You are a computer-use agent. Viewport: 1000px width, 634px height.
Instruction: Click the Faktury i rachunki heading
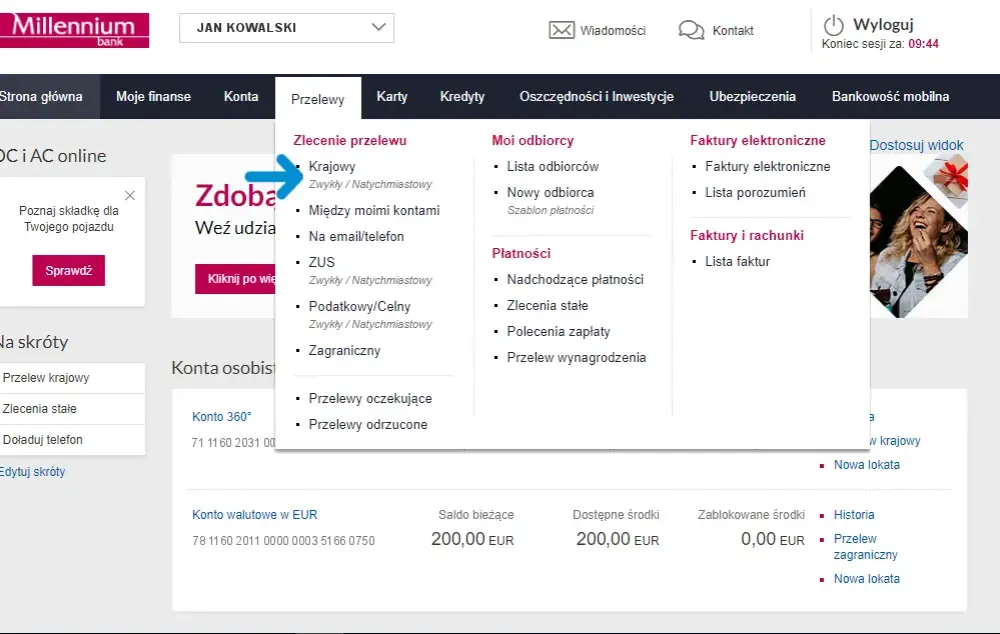tap(747, 235)
